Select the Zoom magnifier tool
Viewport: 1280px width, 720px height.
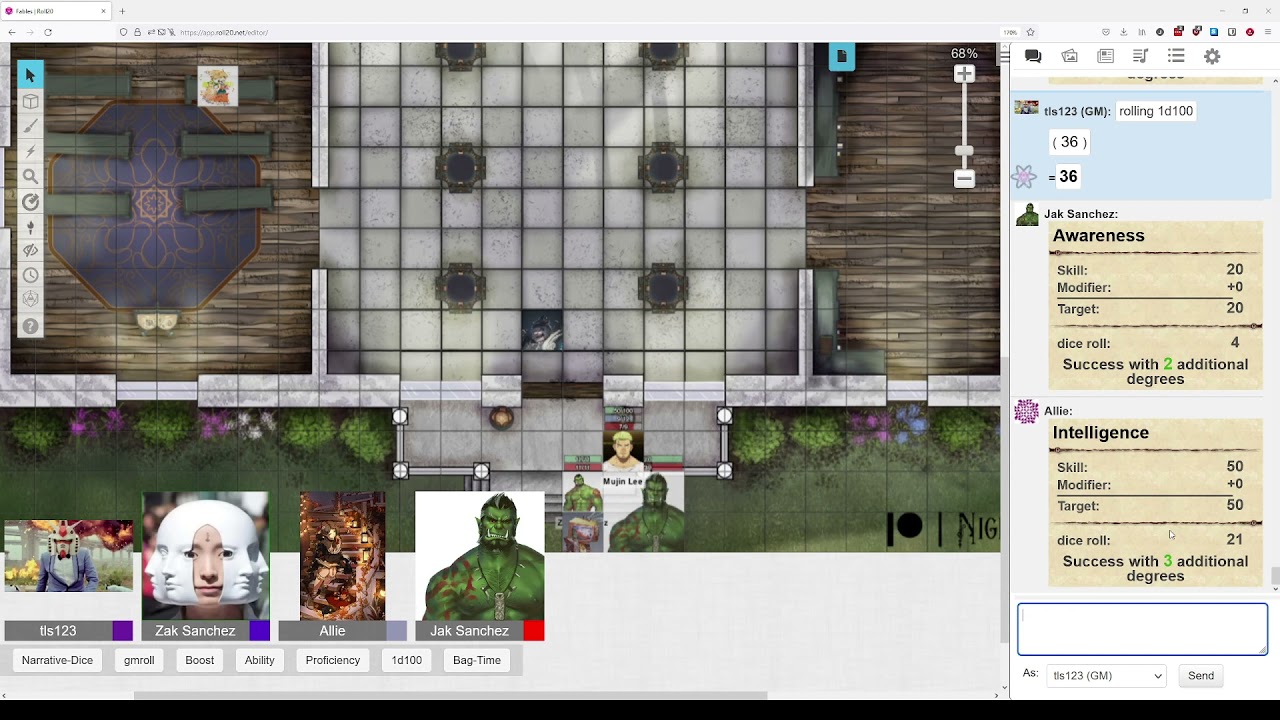coord(30,176)
